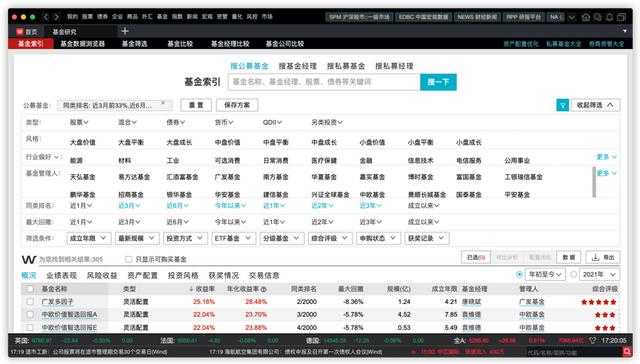Screen dimensions: 640x364
Task: Select the 年初至今 radio button
Action: point(519,275)
